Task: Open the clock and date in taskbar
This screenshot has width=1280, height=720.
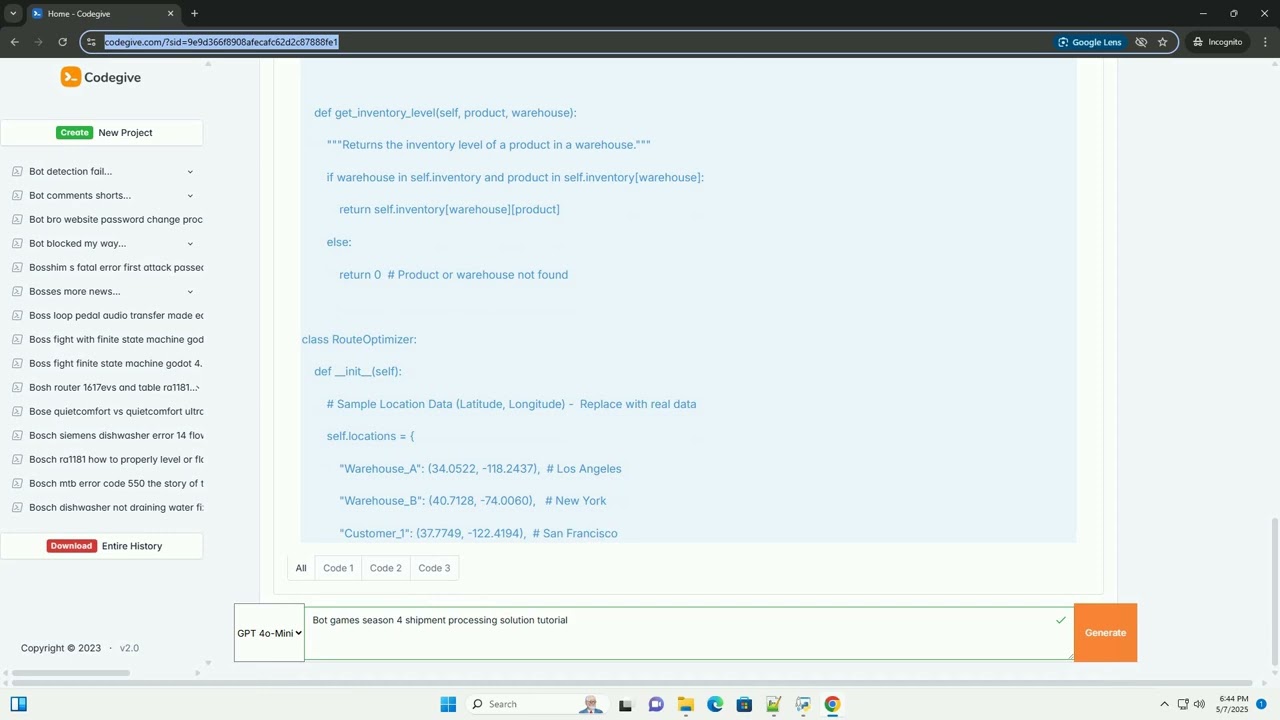Action: pos(1233,704)
